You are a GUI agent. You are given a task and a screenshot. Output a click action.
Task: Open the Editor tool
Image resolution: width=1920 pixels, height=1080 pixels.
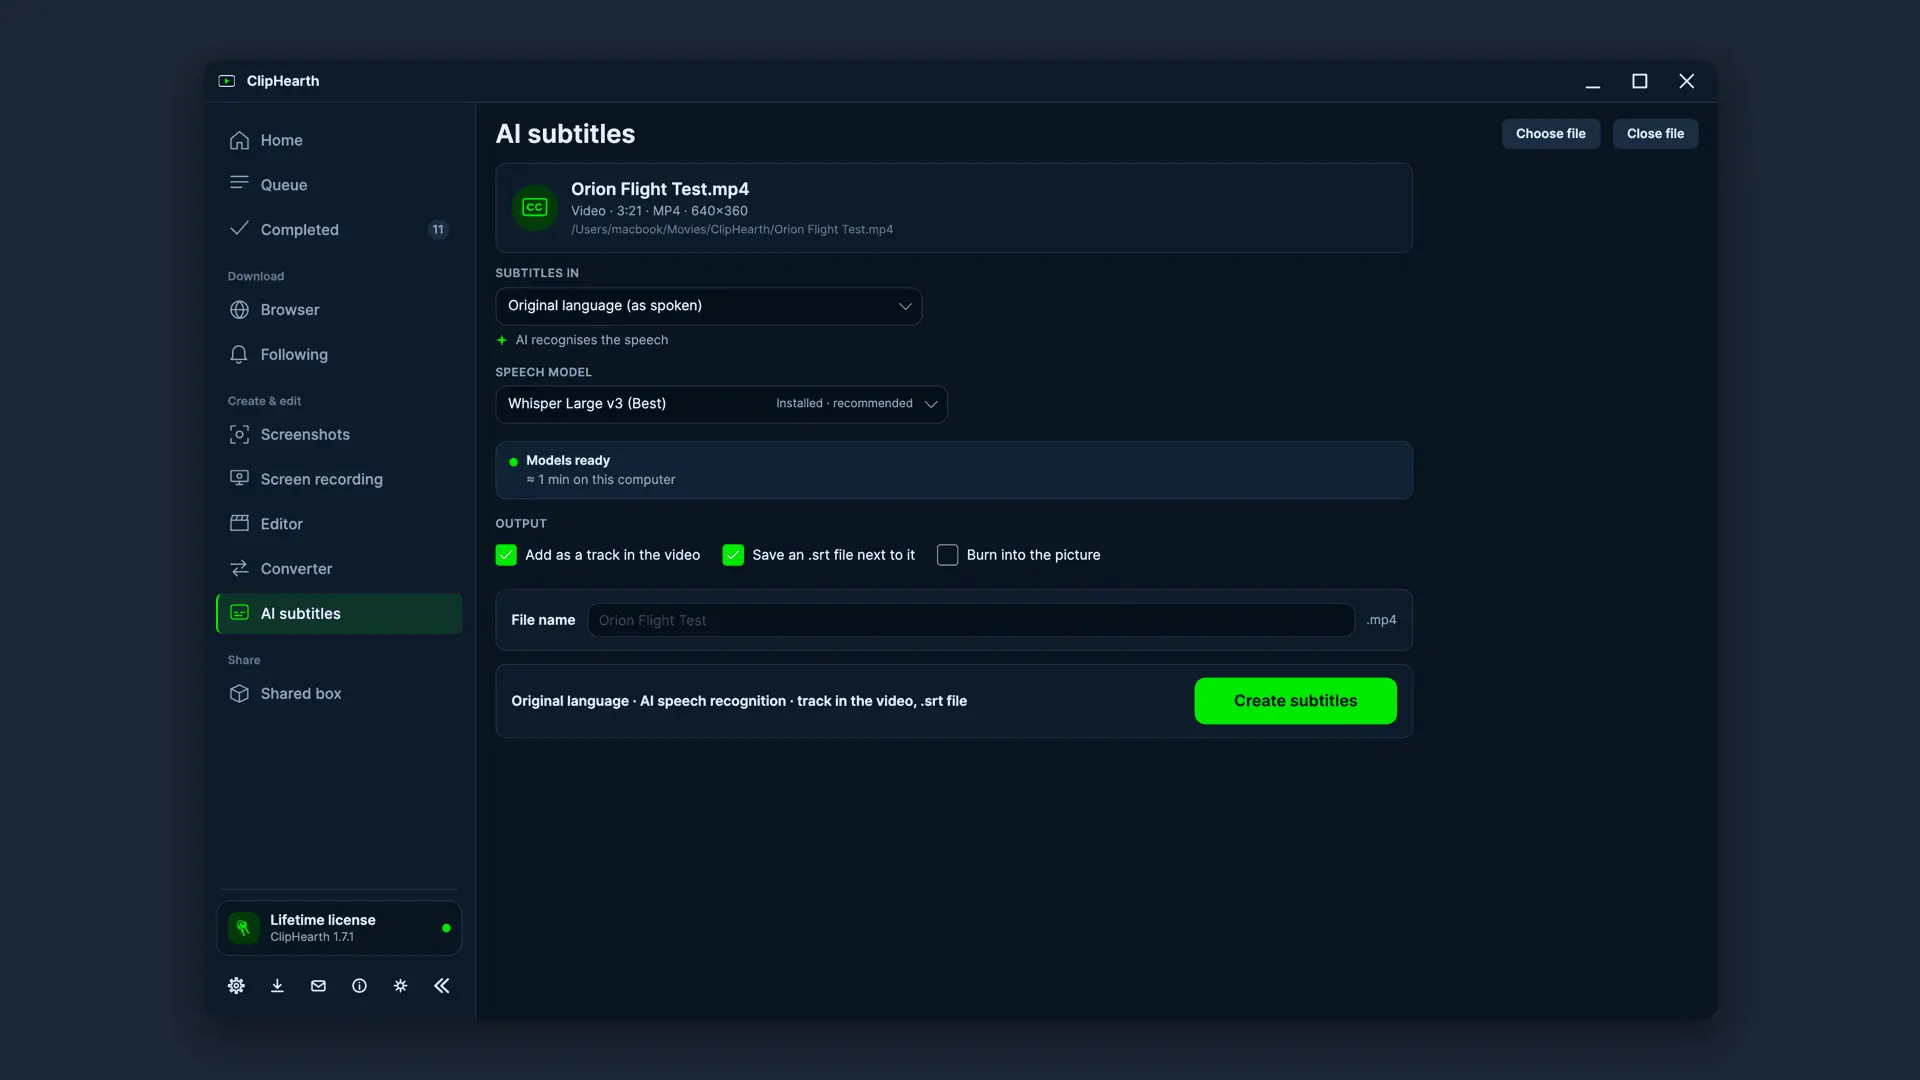pos(339,524)
